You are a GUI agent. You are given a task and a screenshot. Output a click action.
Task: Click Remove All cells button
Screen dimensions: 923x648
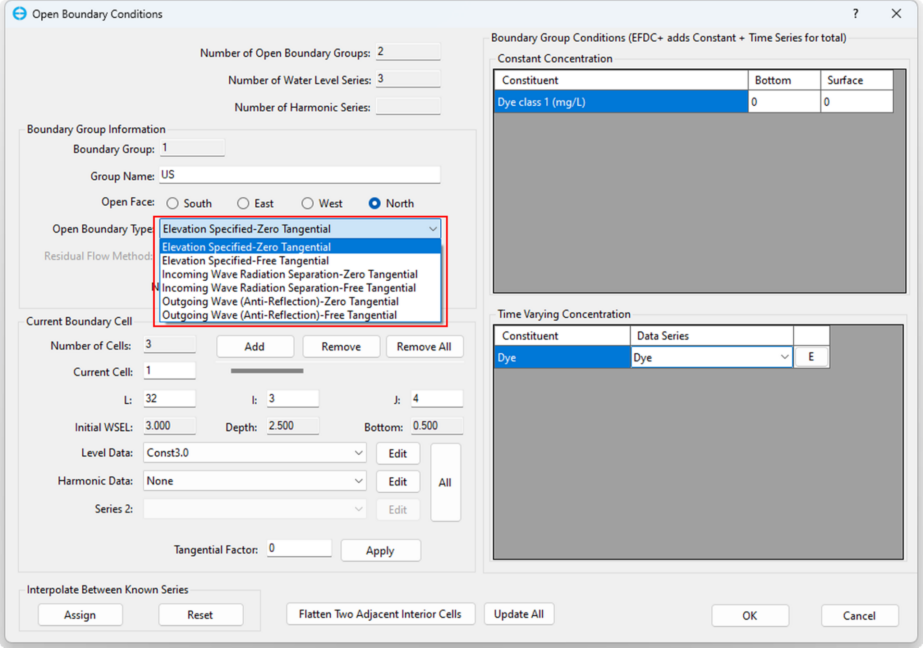pos(423,346)
